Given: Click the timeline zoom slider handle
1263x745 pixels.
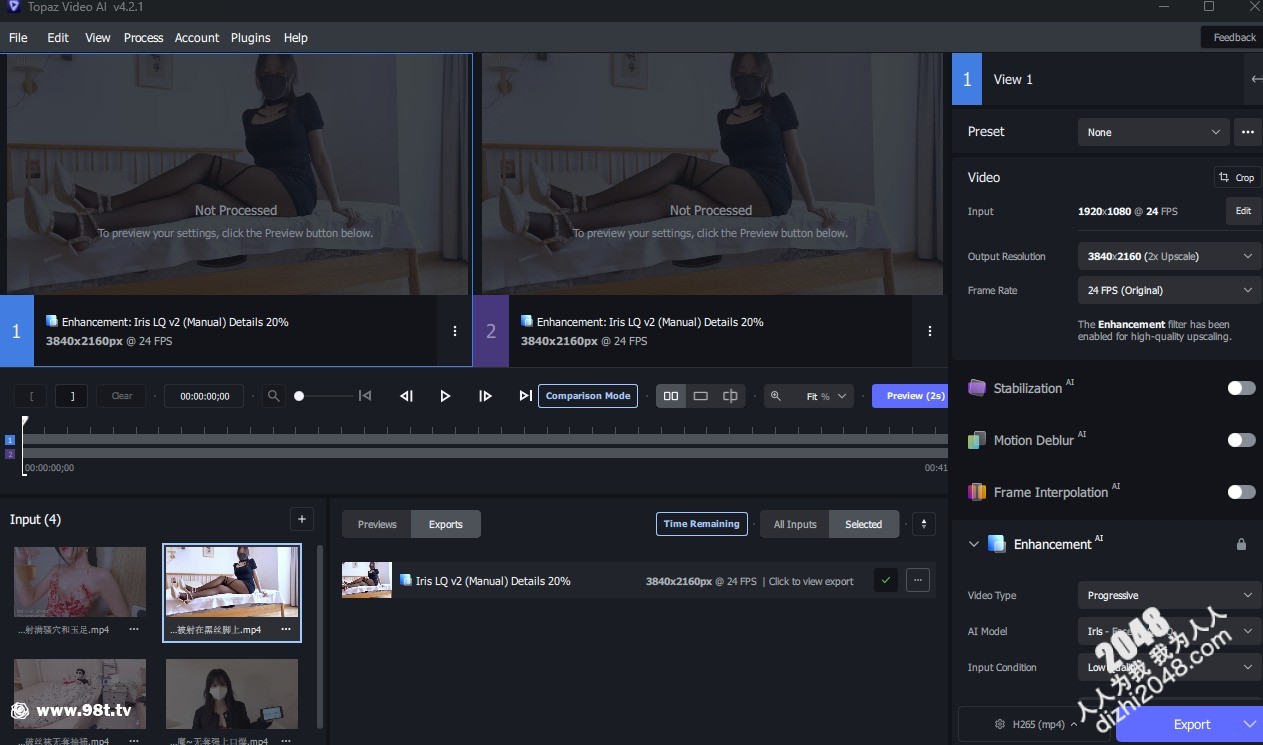Looking at the screenshot, I should (299, 396).
